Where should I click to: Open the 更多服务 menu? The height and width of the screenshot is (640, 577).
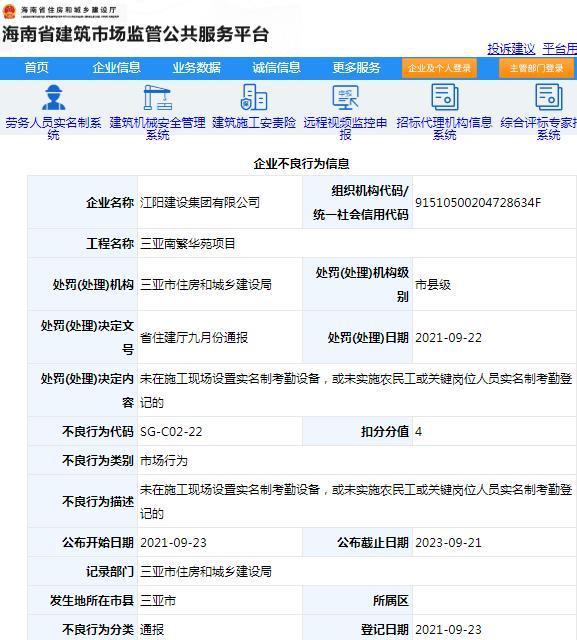(x=356, y=68)
